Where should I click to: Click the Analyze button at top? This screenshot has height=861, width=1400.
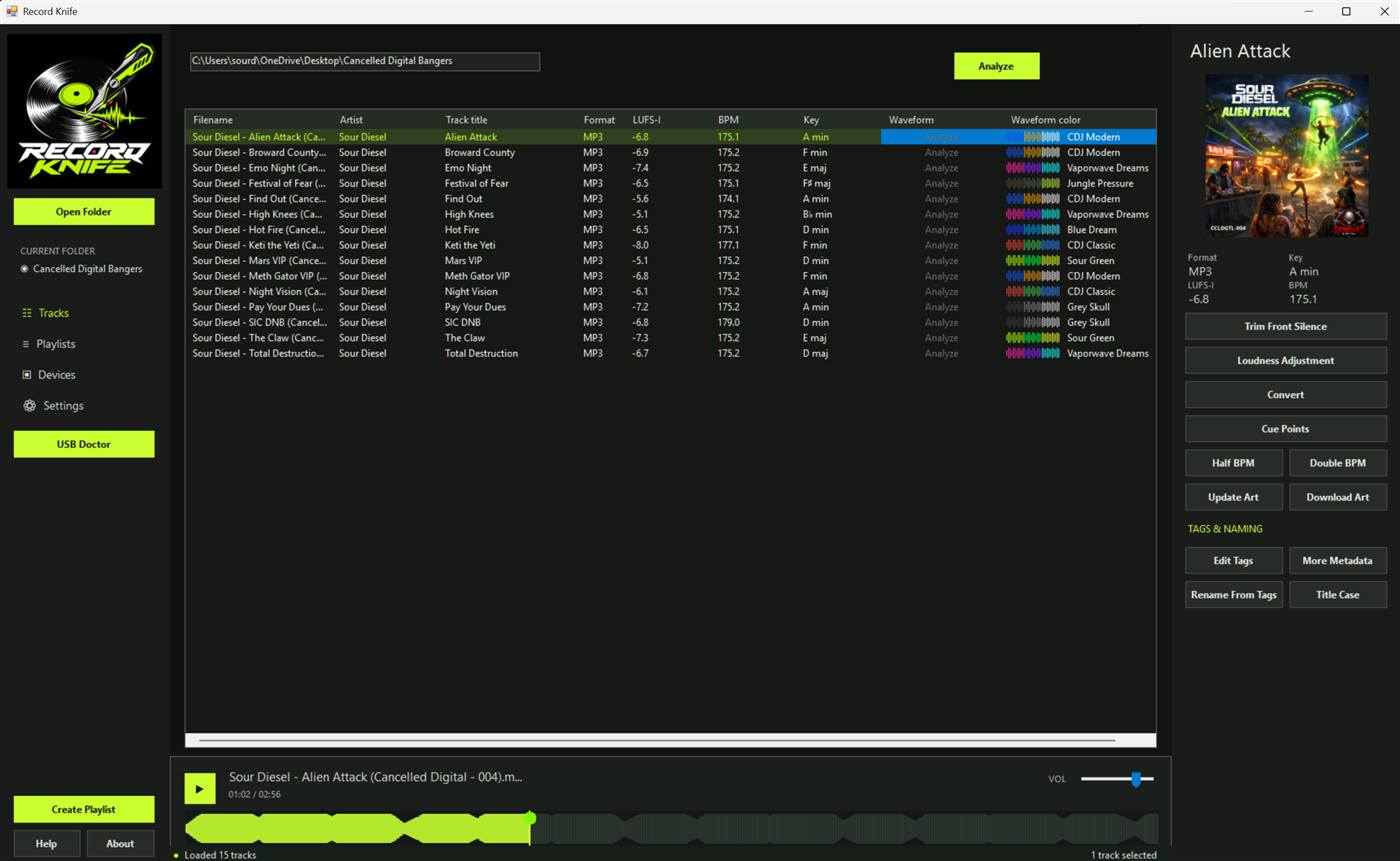(x=996, y=66)
